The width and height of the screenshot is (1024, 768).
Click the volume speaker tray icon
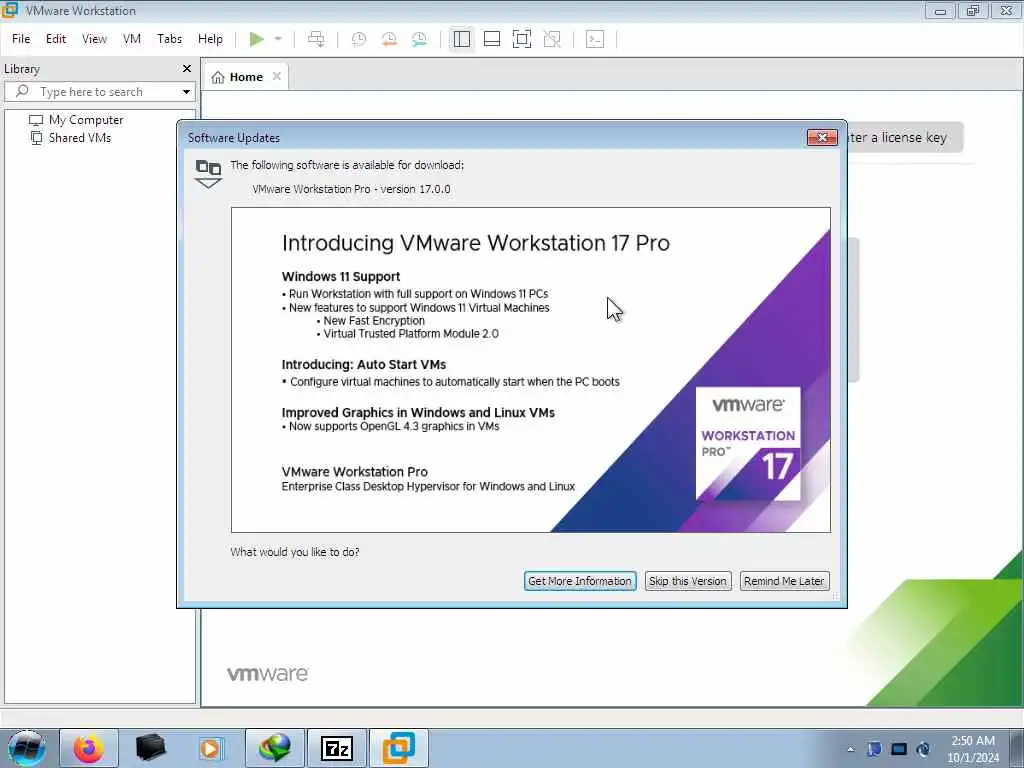point(923,749)
